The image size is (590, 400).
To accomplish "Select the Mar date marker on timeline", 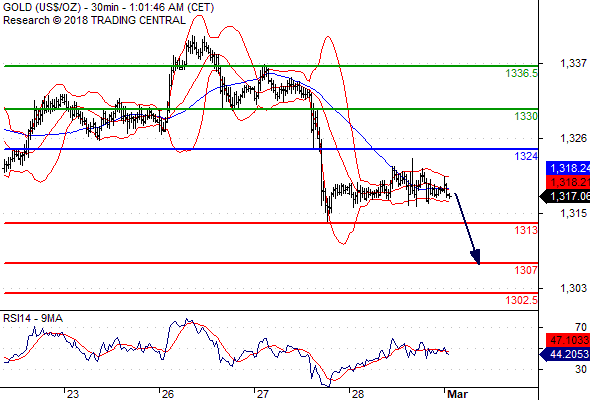I will click(x=457, y=394).
